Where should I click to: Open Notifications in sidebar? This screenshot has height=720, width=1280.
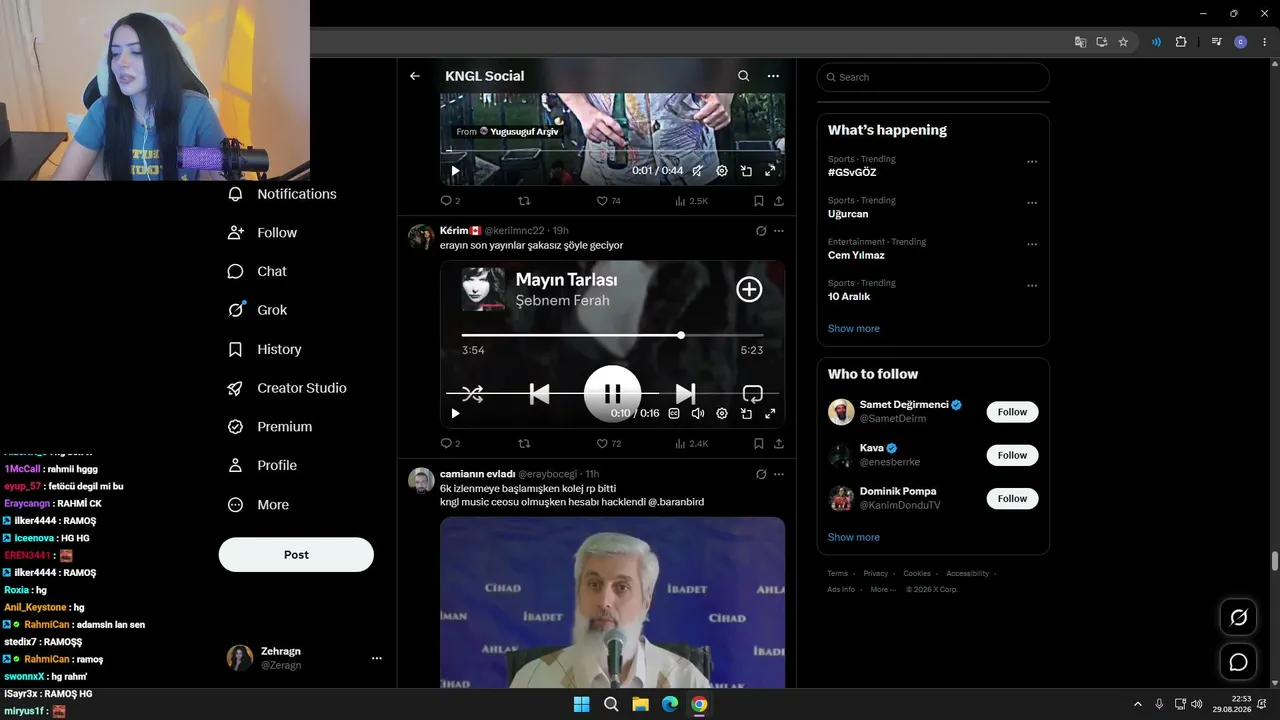click(x=283, y=194)
